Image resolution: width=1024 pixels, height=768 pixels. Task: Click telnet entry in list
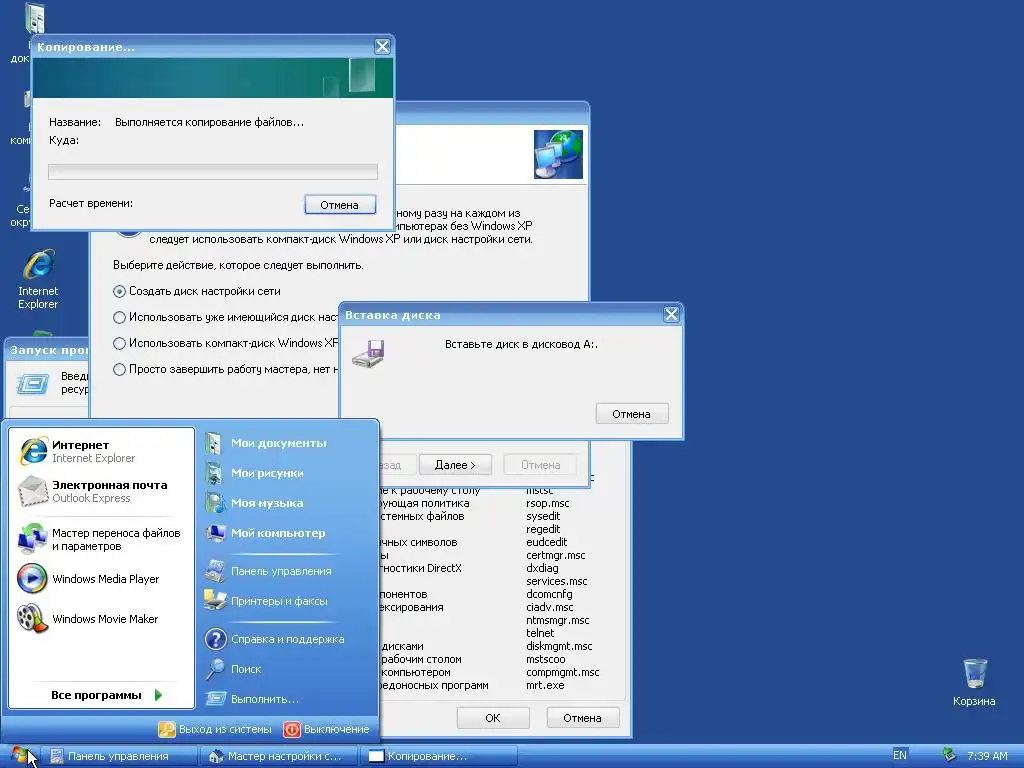click(x=540, y=633)
